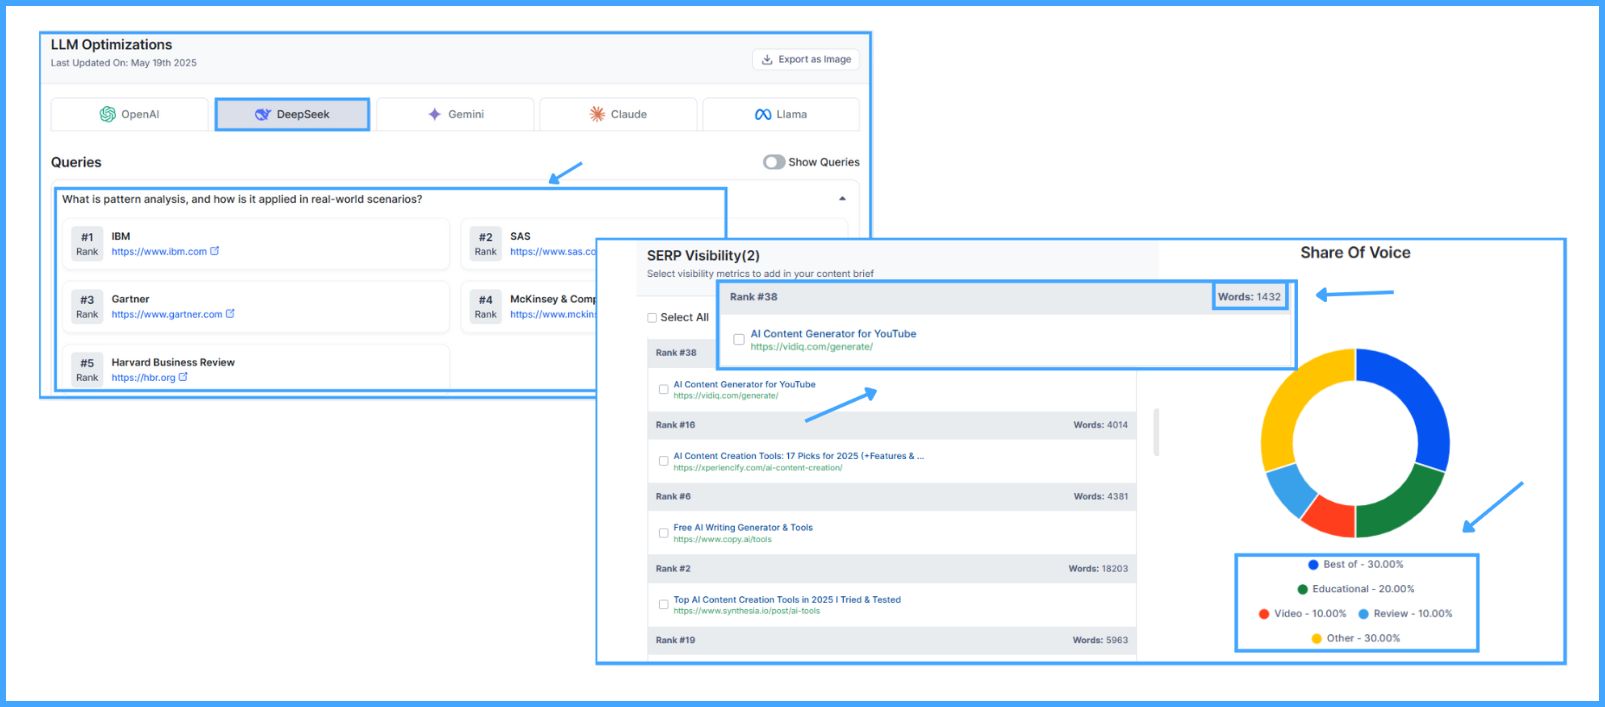Open the external link icon beside hbr.org
1605x707 pixels.
(183, 377)
